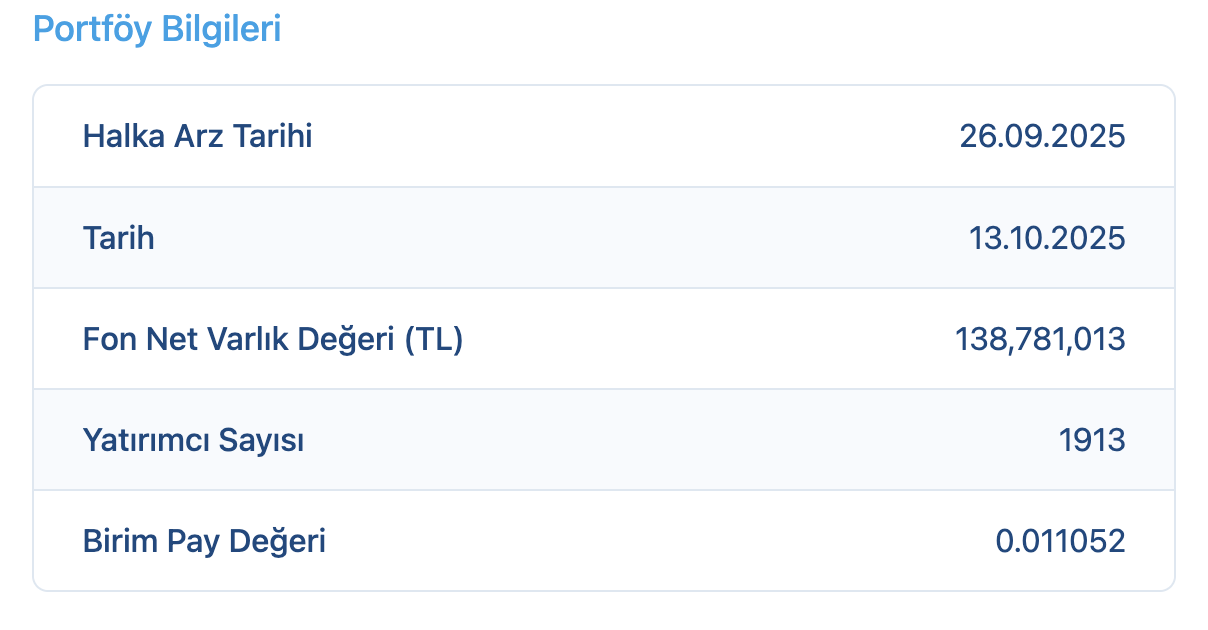Image resolution: width=1208 pixels, height=630 pixels.
Task: Select the Birim Pay Değeri row label
Action: pyautogui.click(x=204, y=542)
